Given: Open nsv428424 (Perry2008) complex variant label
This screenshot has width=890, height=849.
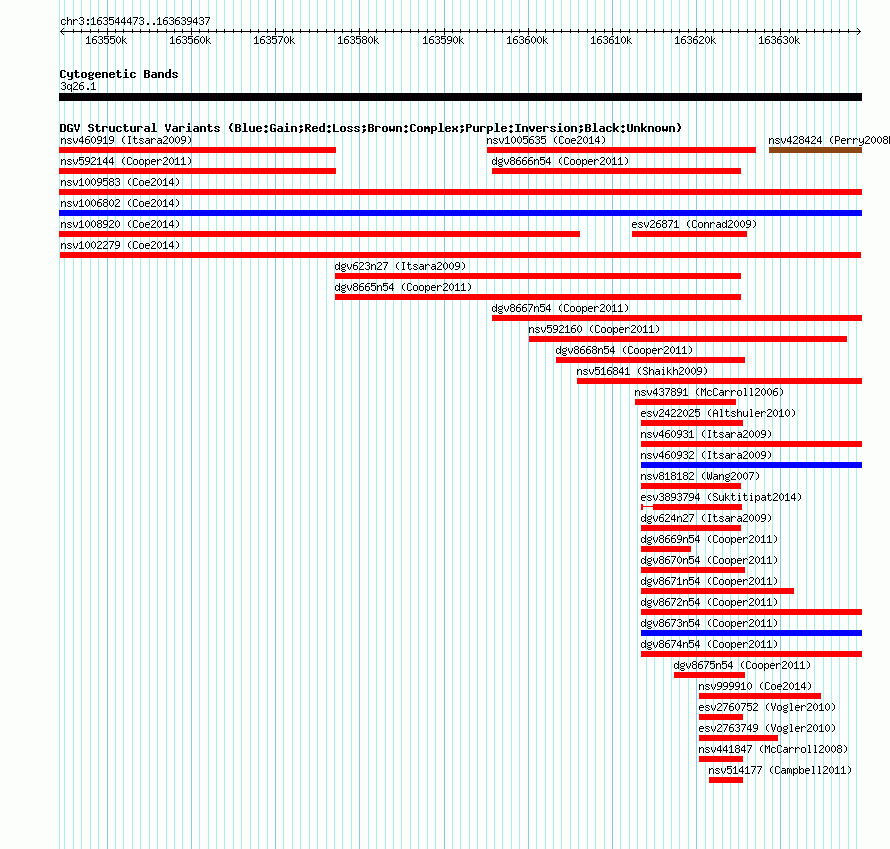Looking at the screenshot, I should click(829, 140).
